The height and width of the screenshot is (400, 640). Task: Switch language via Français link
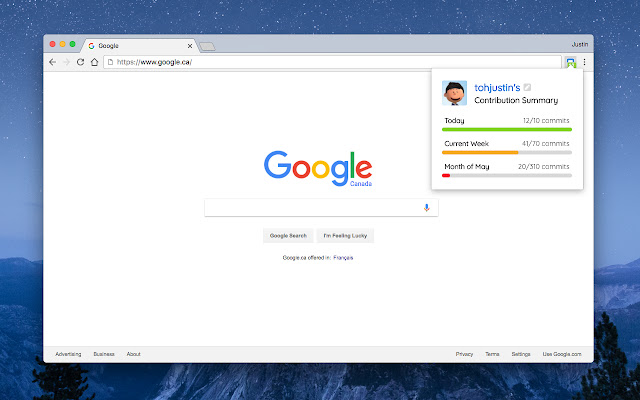click(343, 258)
